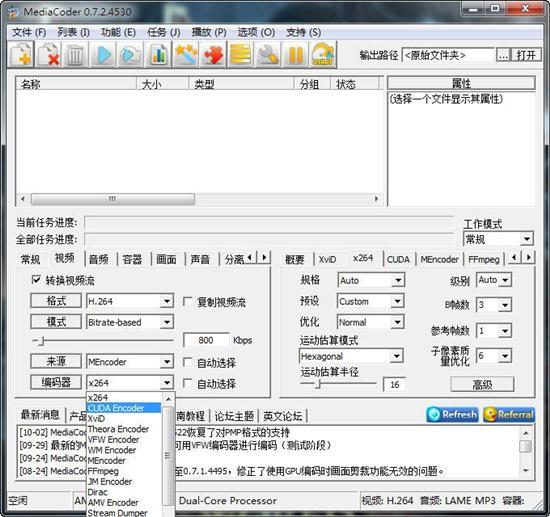Open the wrench settings icon
This screenshot has width=550, height=517.
point(268,54)
